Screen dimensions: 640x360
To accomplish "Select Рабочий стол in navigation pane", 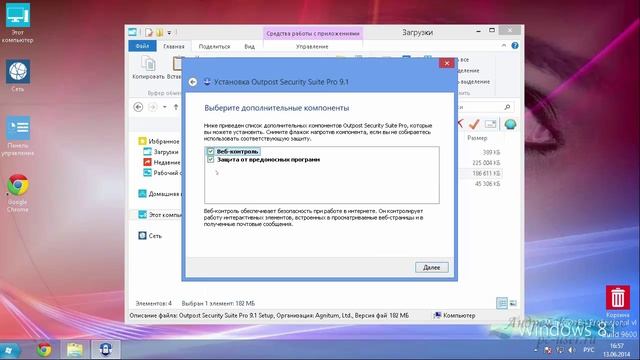I will point(162,173).
